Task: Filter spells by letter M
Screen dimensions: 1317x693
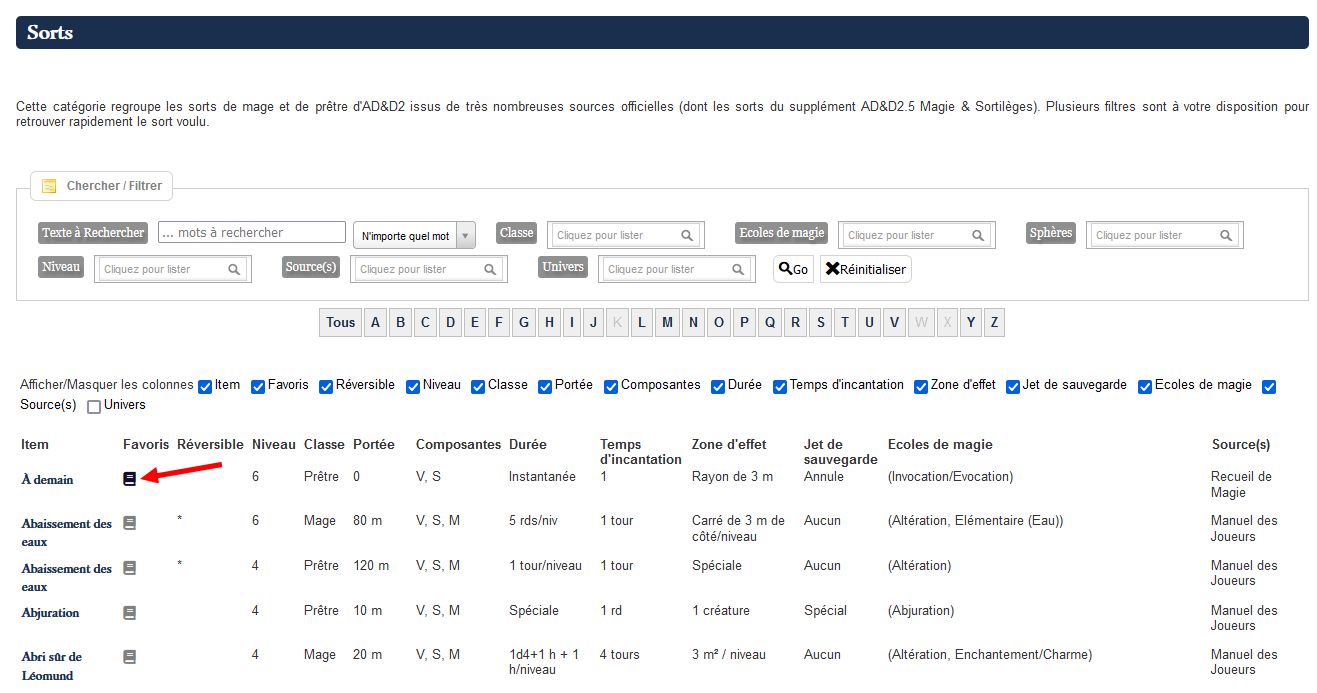Action: click(x=667, y=322)
